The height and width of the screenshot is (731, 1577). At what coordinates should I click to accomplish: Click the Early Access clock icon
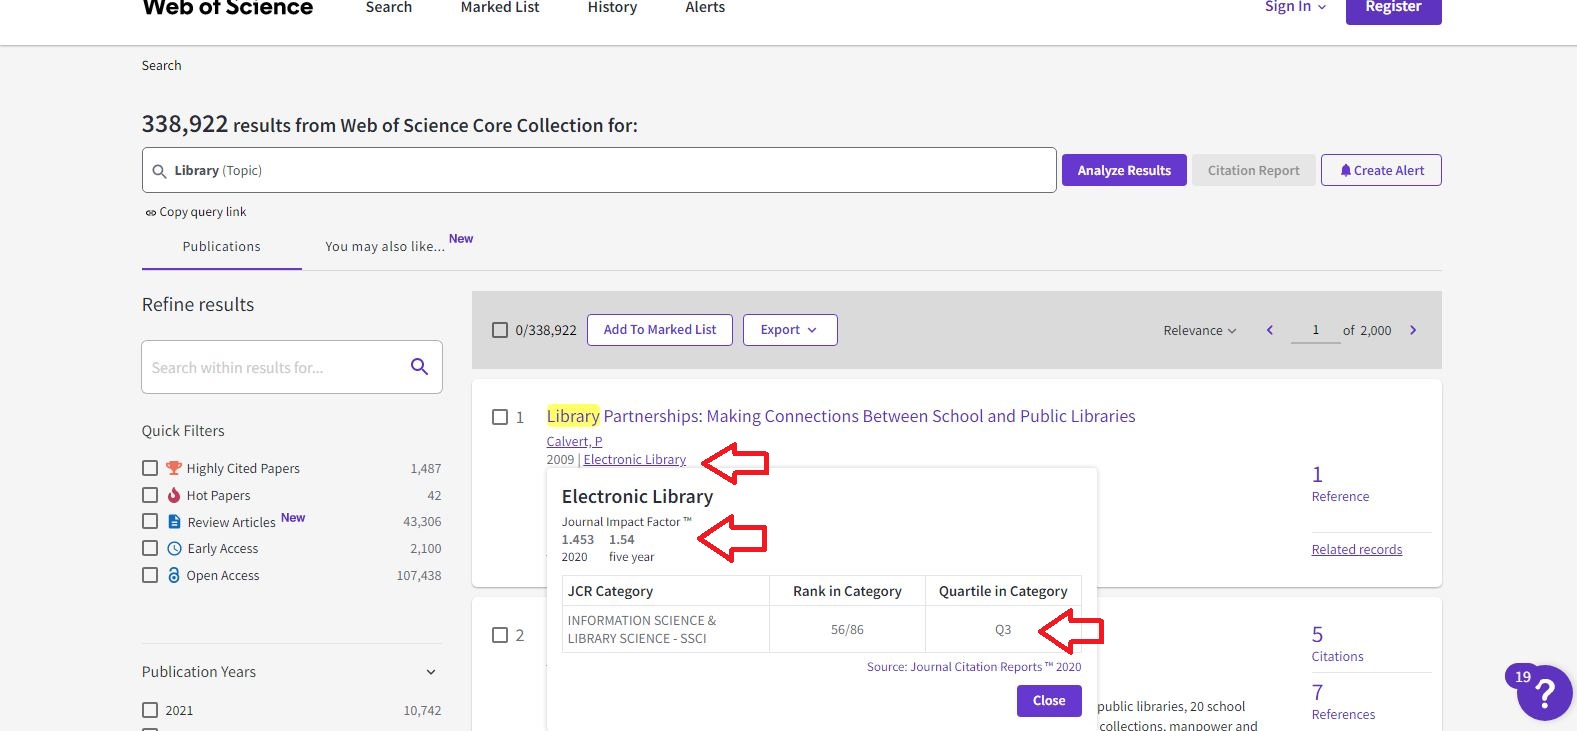tap(174, 548)
